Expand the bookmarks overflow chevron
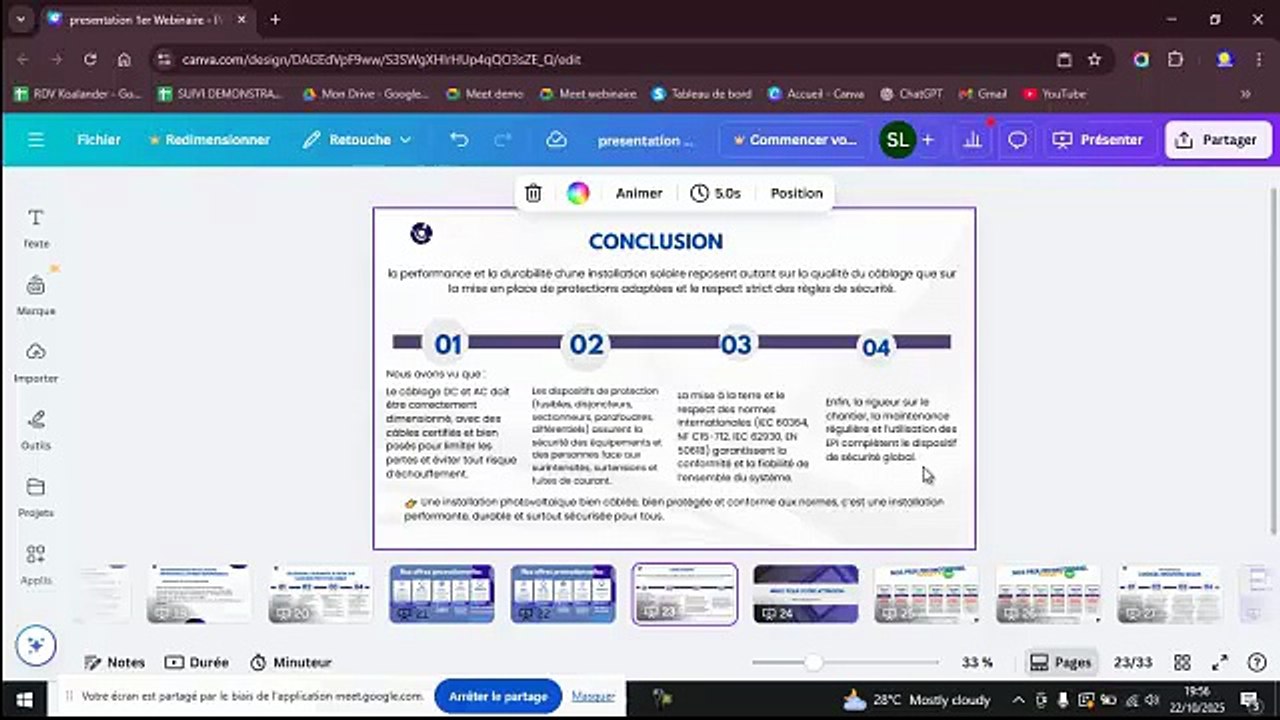 (x=1246, y=94)
